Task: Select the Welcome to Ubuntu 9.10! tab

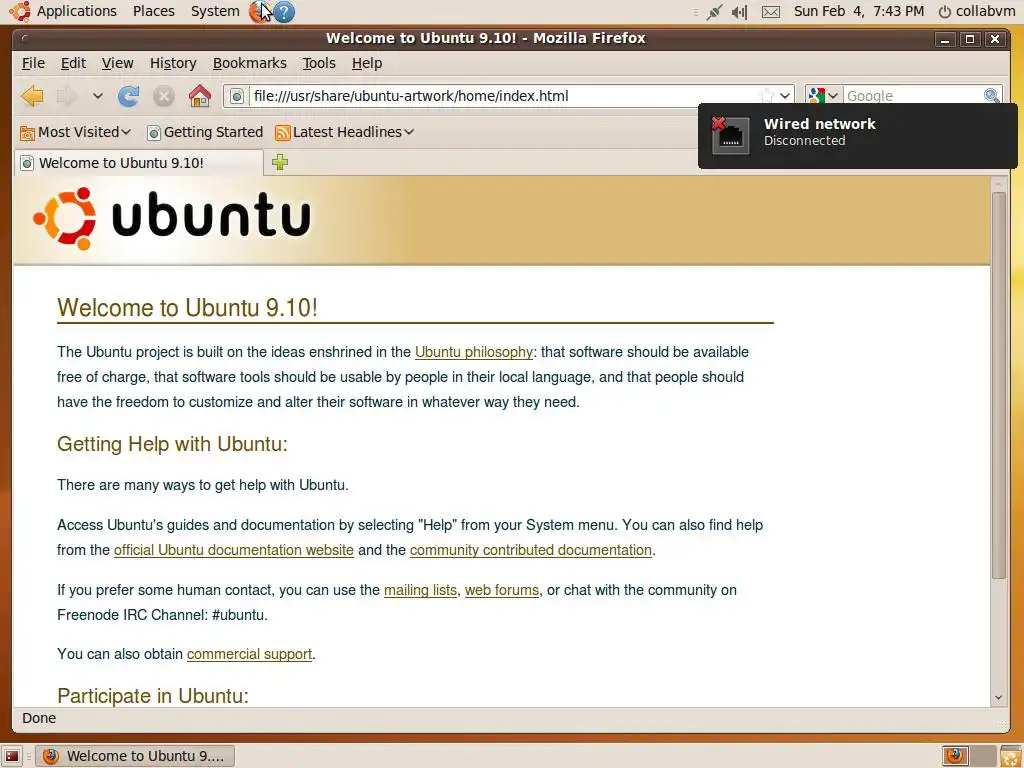Action: (138, 163)
